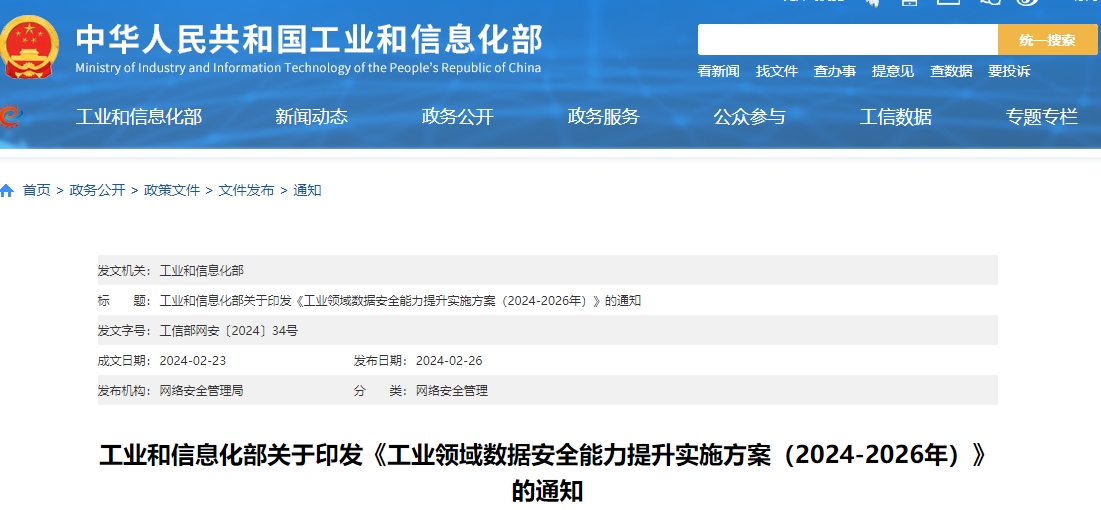Image resolution: width=1101 pixels, height=510 pixels.
Task: Focus the site search input field
Action: [x=848, y=39]
